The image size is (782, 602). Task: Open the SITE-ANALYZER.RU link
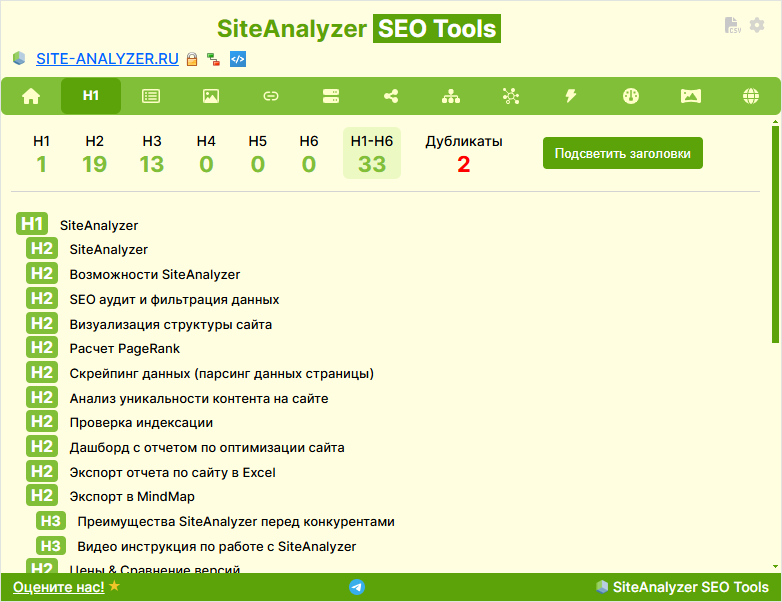click(x=107, y=59)
